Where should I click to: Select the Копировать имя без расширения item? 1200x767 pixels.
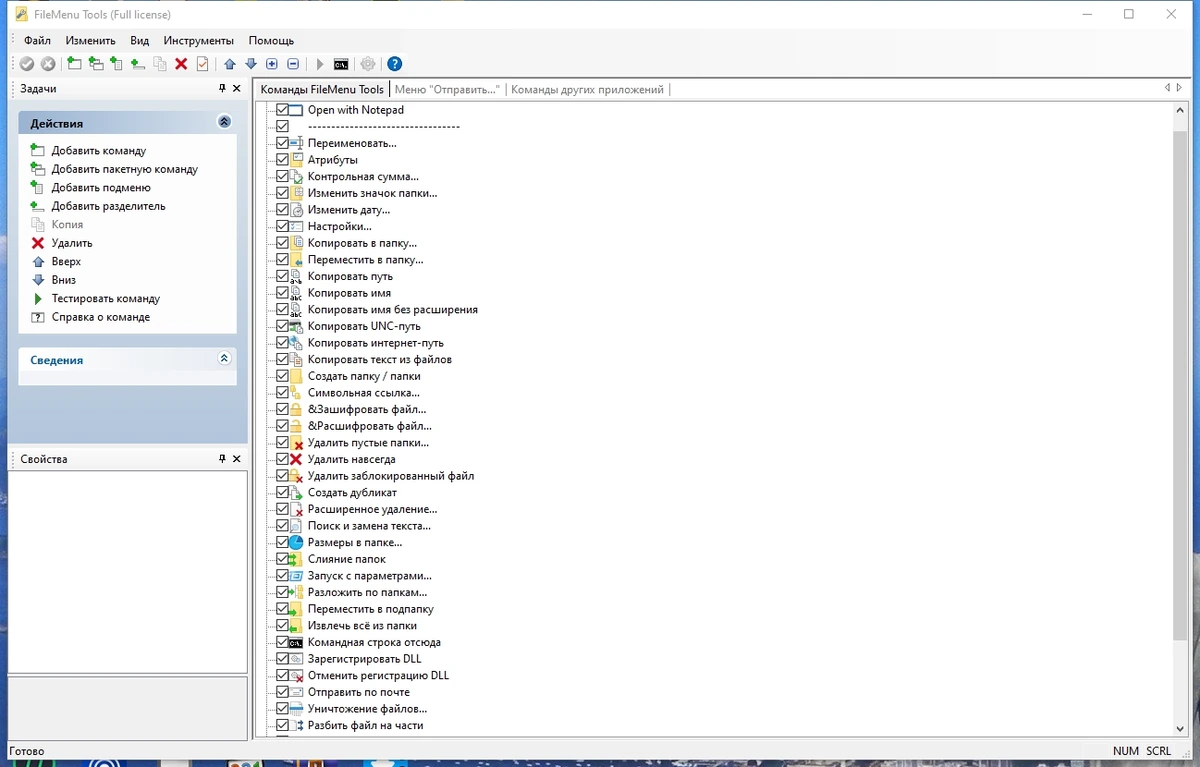393,310
